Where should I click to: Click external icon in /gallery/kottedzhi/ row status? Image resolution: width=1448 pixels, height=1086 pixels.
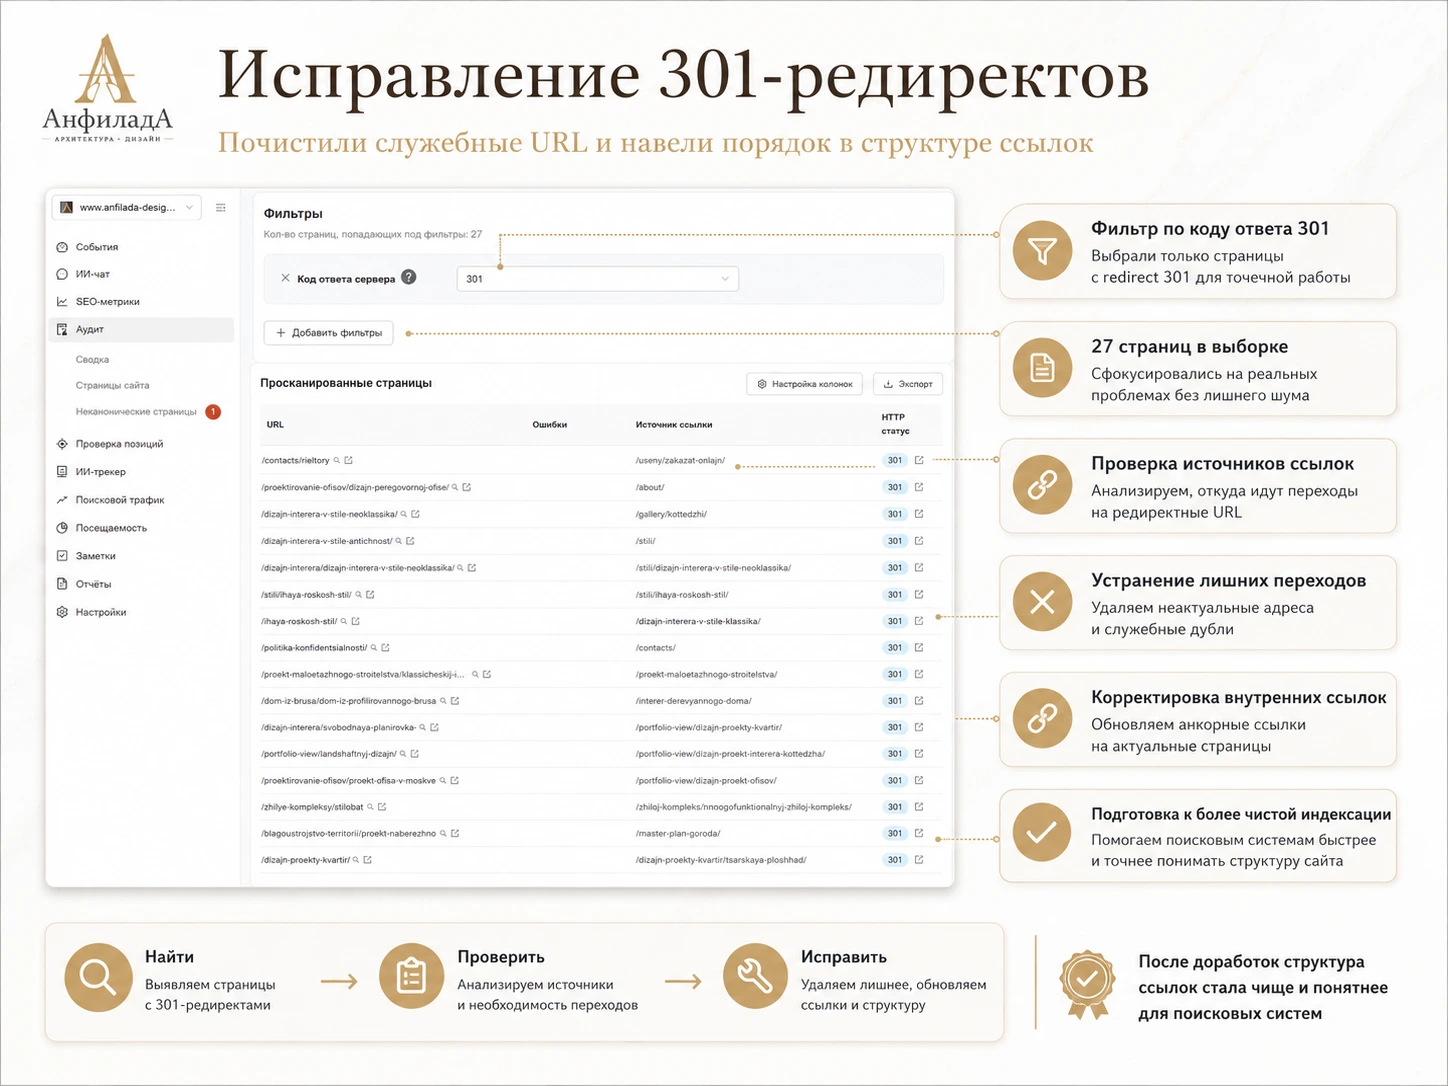click(x=919, y=514)
